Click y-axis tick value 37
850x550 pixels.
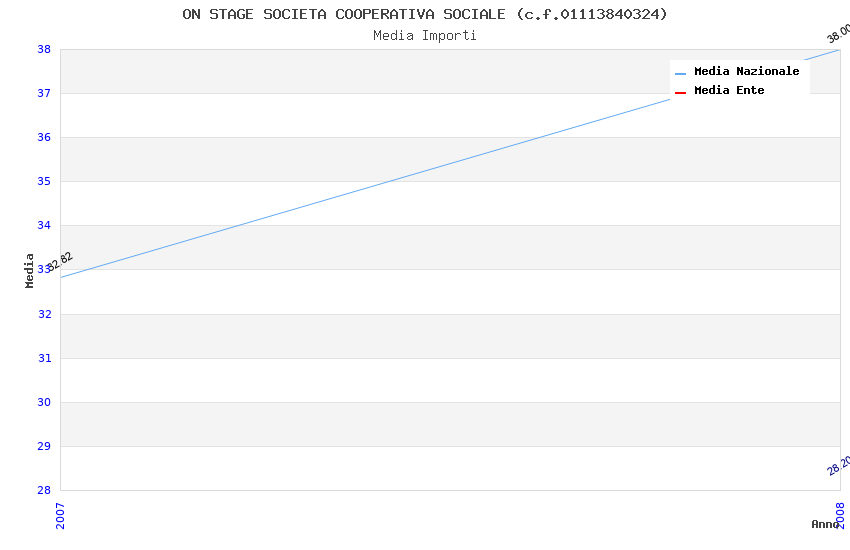point(44,93)
